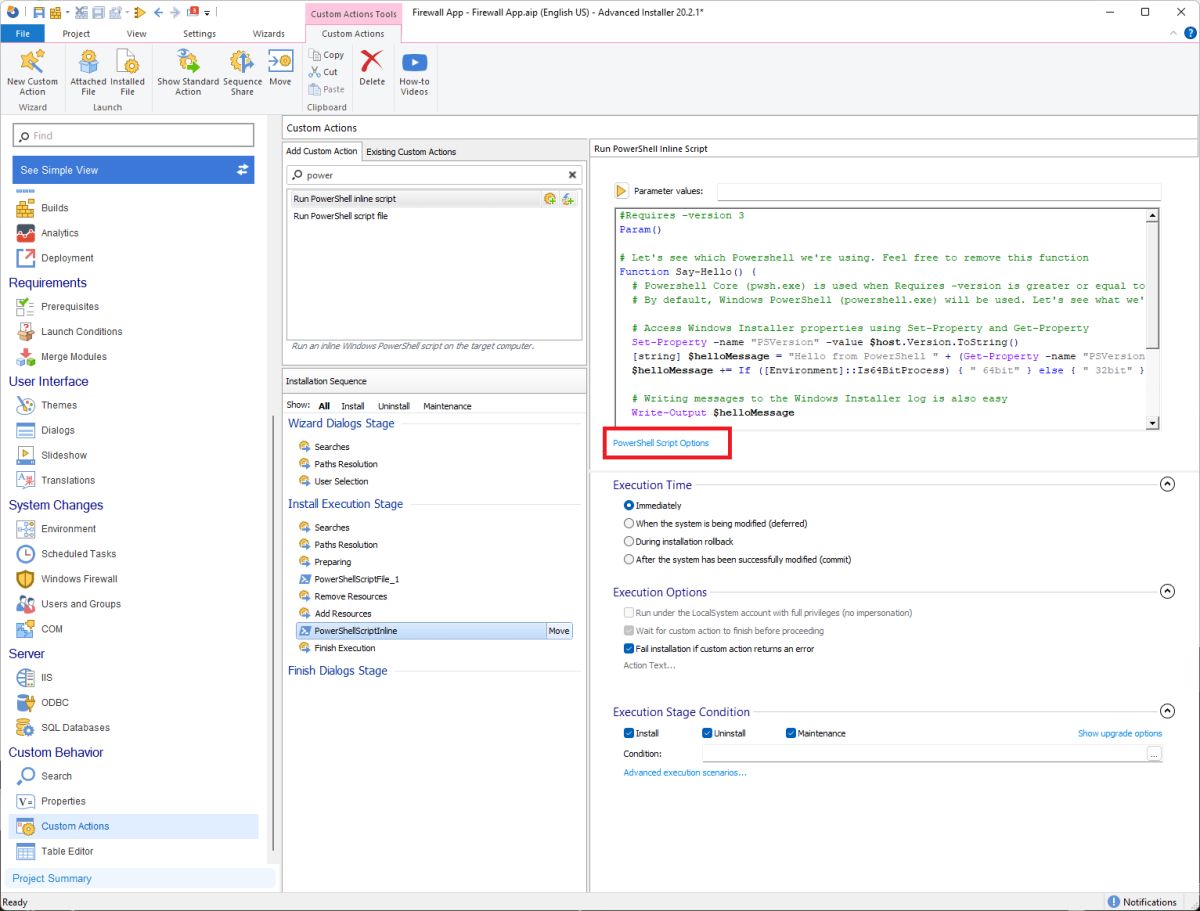Viewport: 1200px width, 911px height.
Task: Switch to Wizards ribbon tab
Action: point(268,33)
